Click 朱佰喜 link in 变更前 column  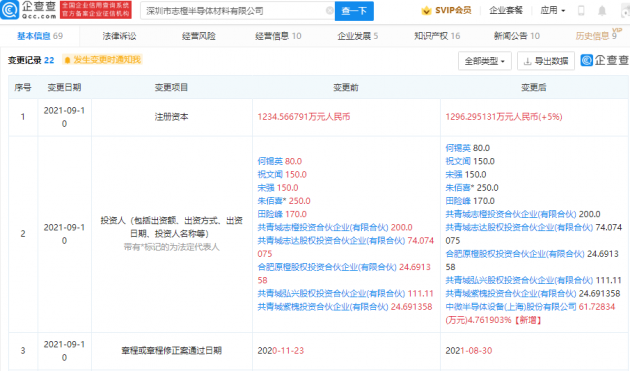pos(270,201)
